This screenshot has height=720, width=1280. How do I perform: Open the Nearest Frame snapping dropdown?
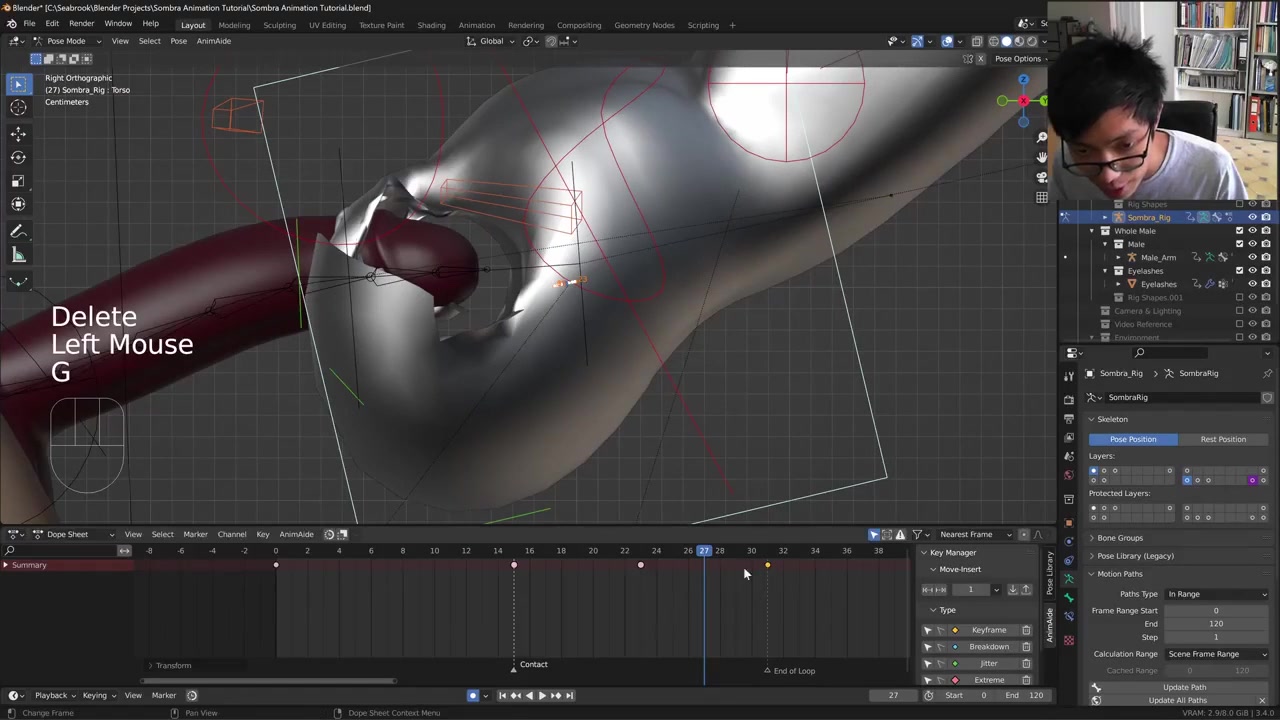pos(972,534)
